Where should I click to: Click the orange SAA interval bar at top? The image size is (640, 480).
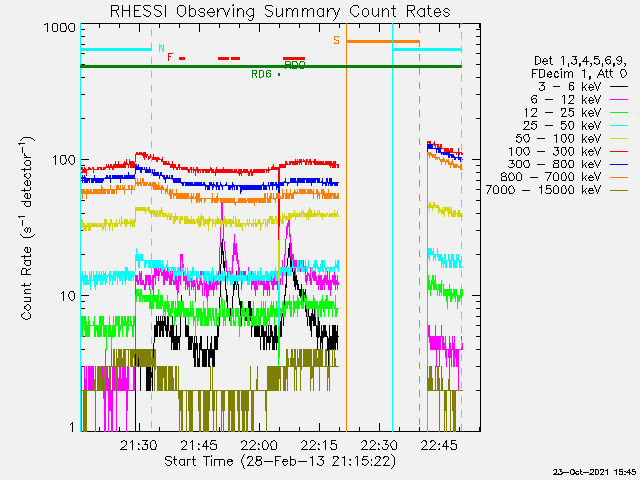(383, 41)
